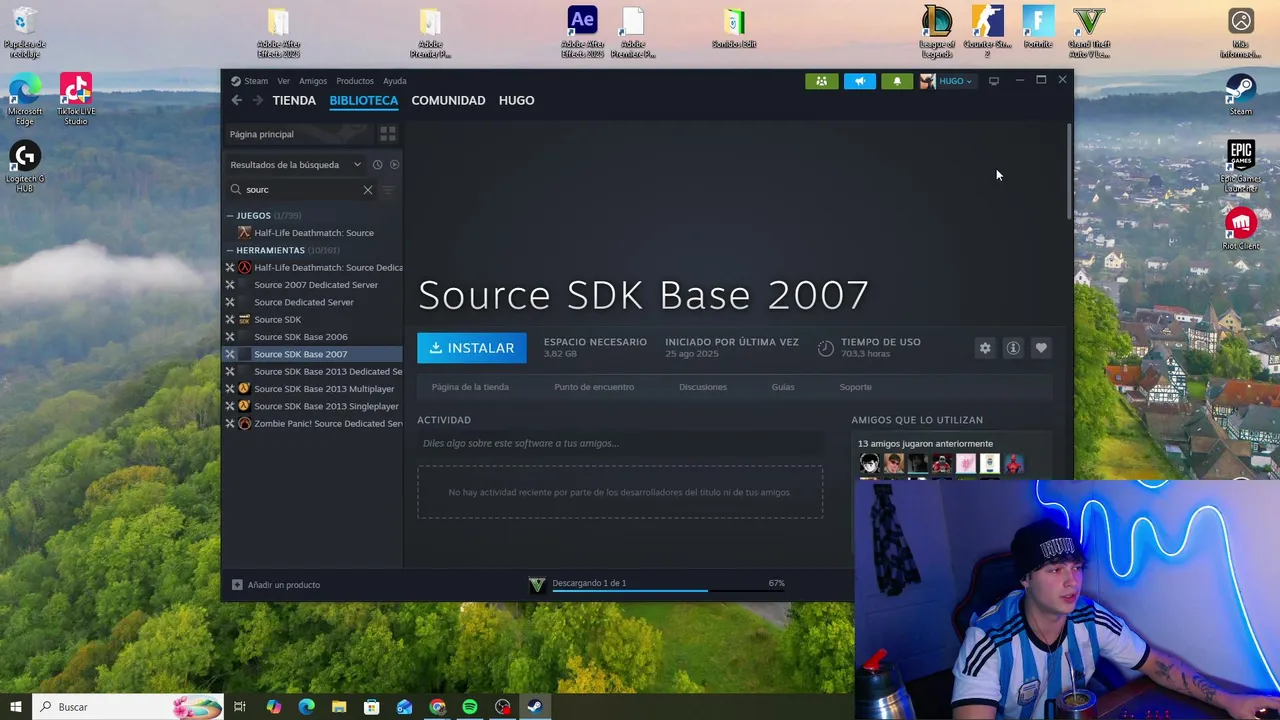
Task: Select the Logitech G HUB desktop icon
Action: click(x=25, y=167)
